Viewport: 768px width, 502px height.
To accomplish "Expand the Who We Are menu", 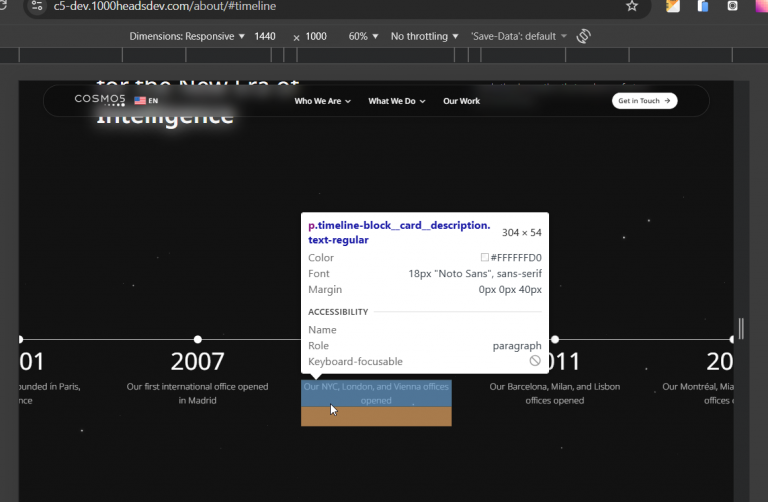I will click(322, 101).
